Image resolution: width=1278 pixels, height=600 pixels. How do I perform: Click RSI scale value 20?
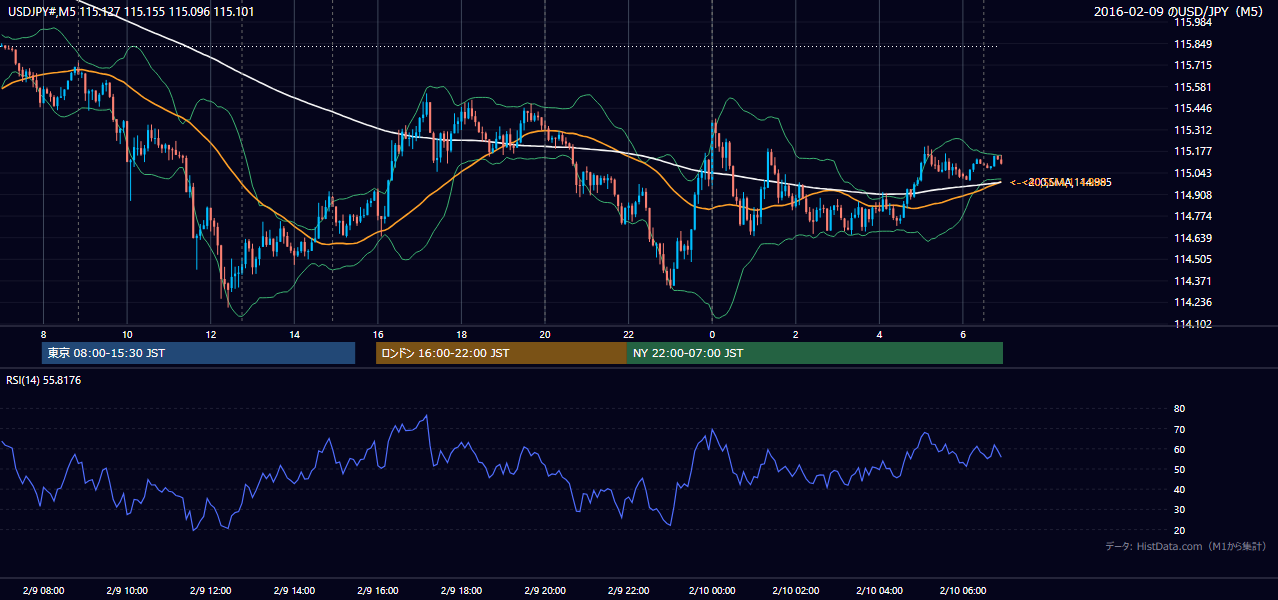click(1179, 530)
